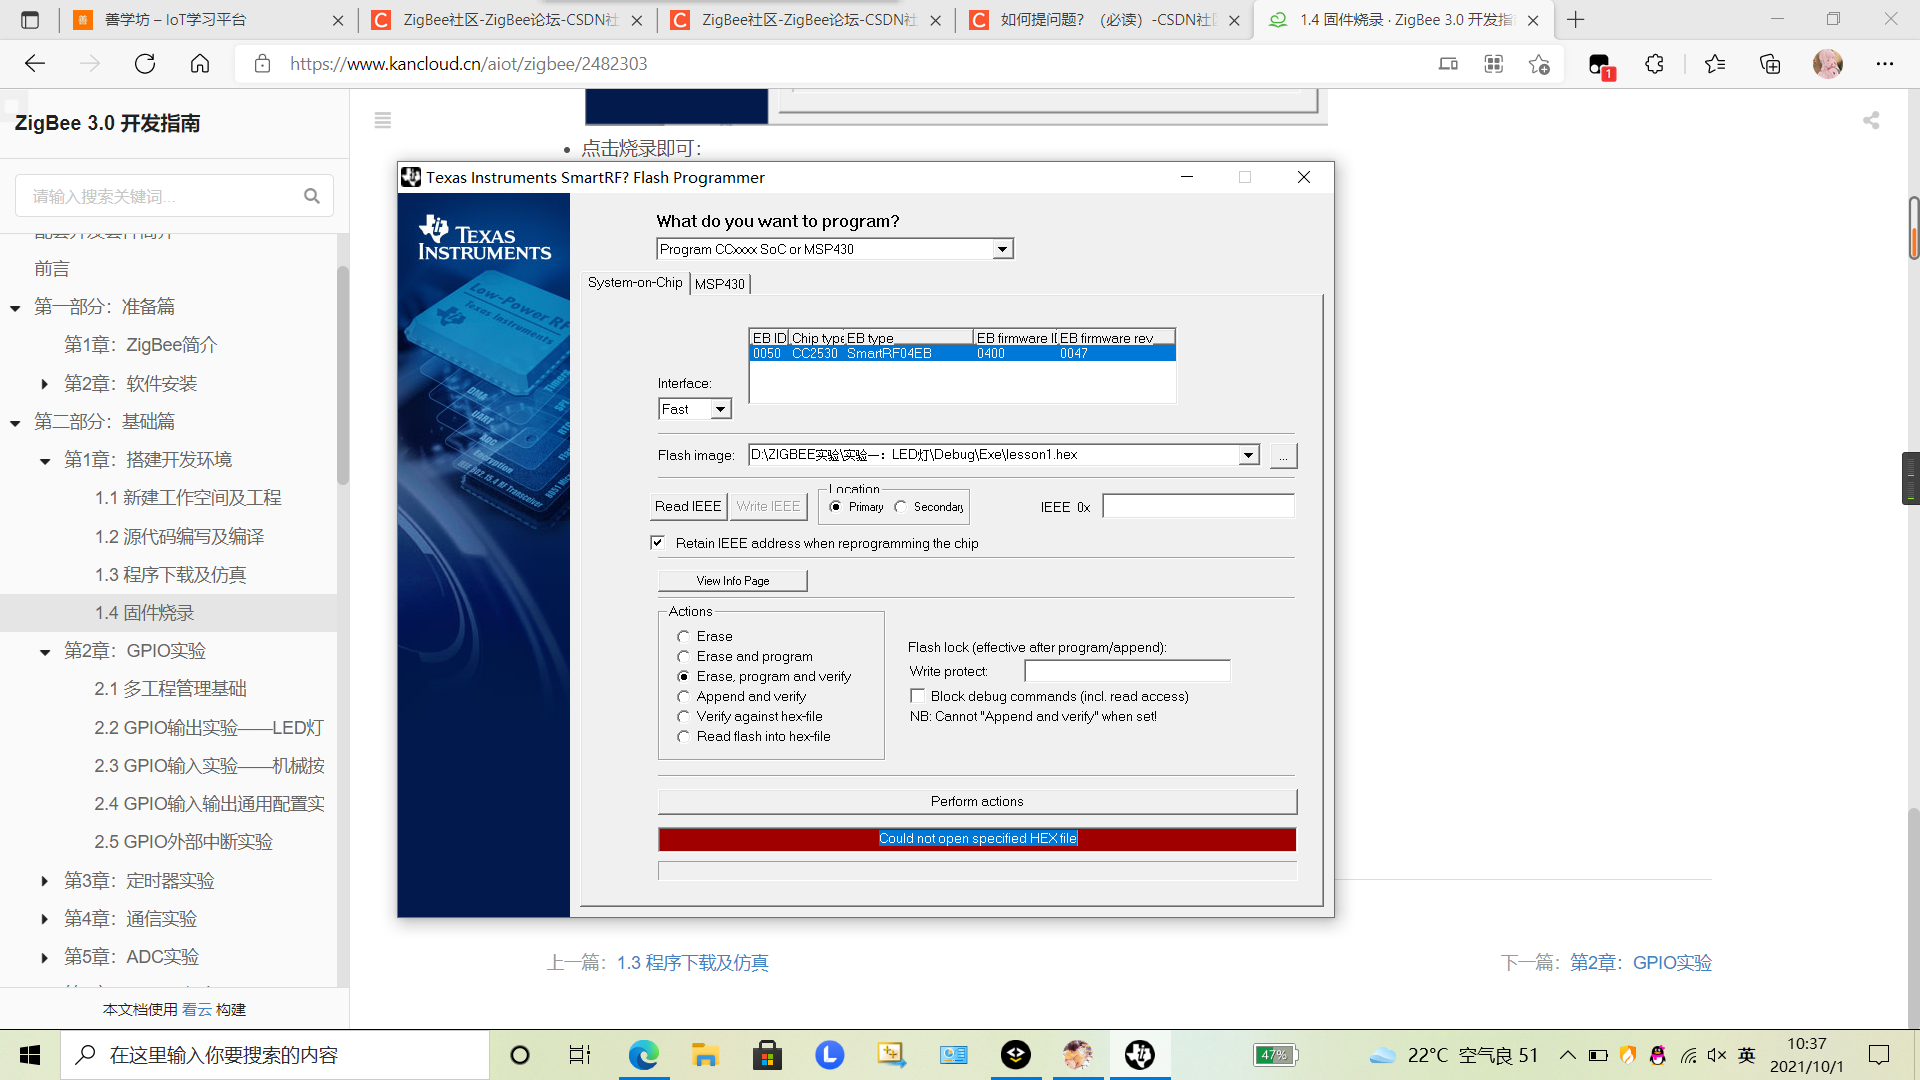Screen dimensions: 1920x1080
Task: Open the favorites list icon
Action: tap(1715, 64)
